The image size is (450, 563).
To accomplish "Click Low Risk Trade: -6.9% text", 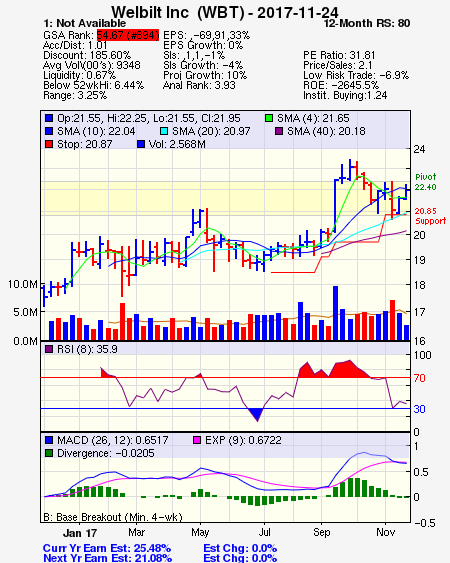I will click(356, 75).
